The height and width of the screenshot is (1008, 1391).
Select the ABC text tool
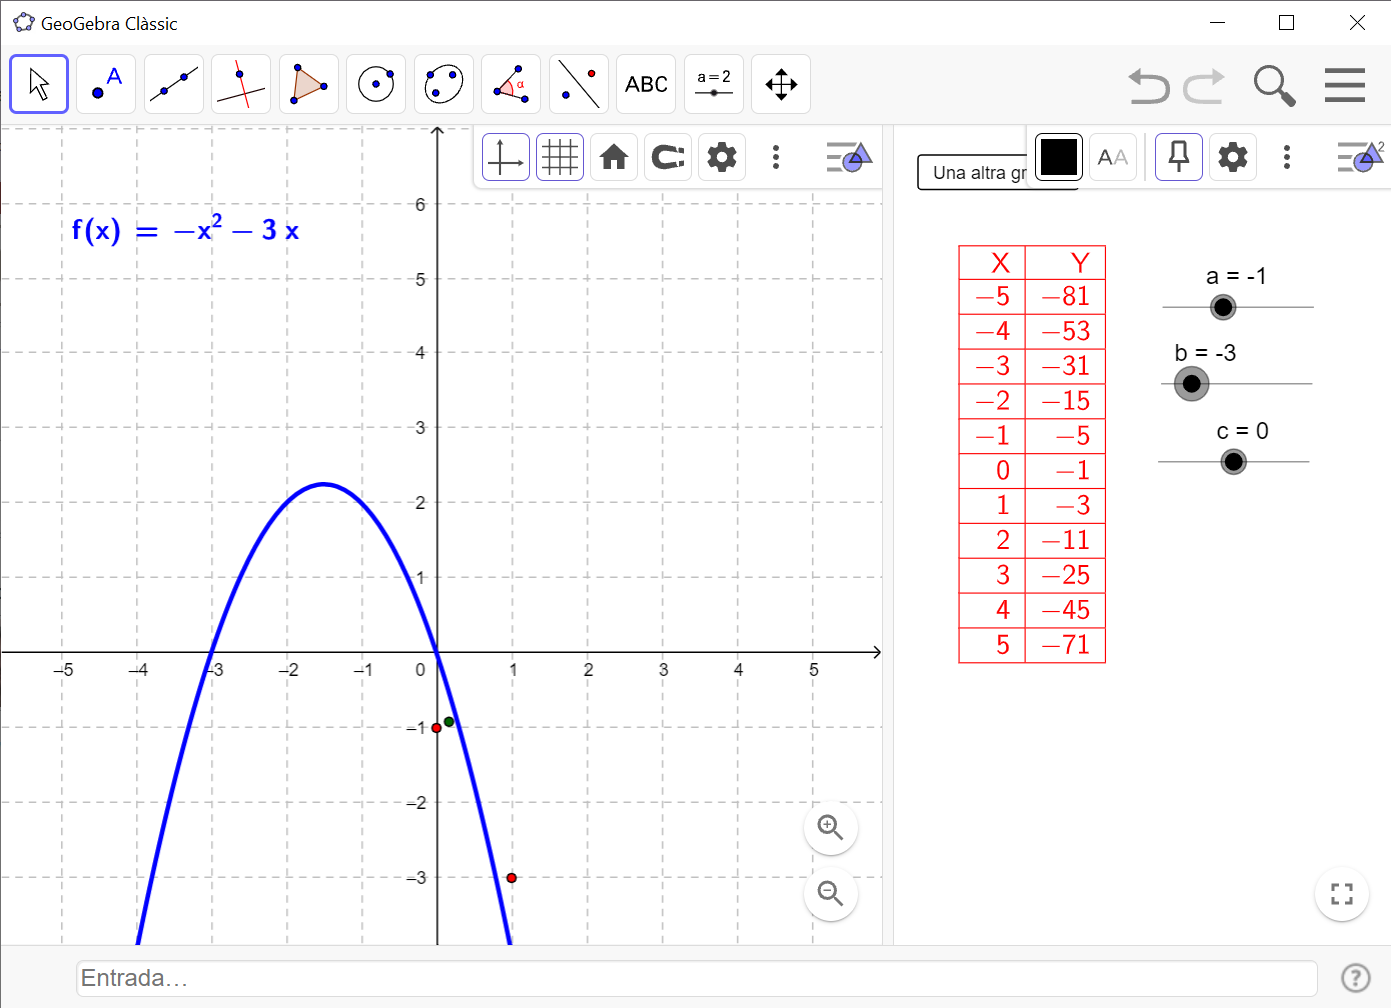coord(646,84)
